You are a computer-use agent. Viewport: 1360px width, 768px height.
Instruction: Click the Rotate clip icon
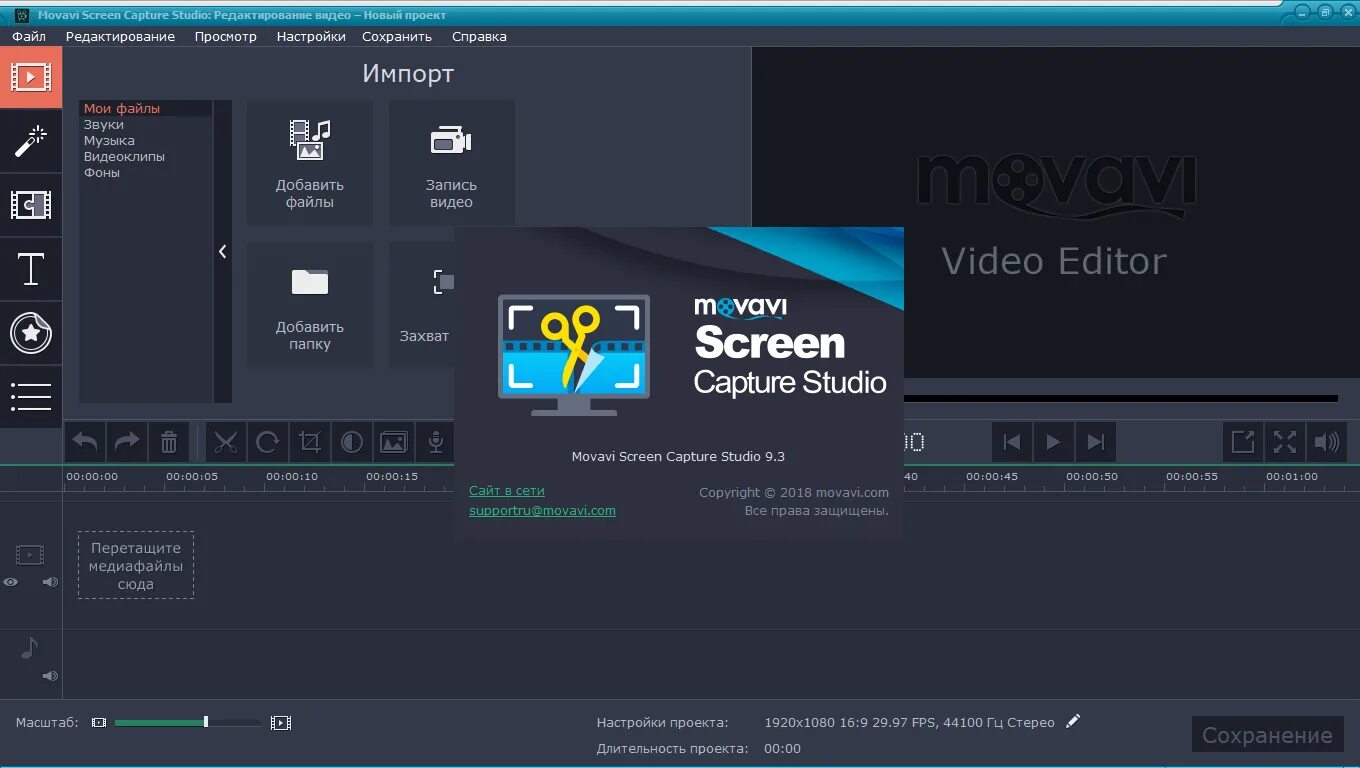(267, 442)
